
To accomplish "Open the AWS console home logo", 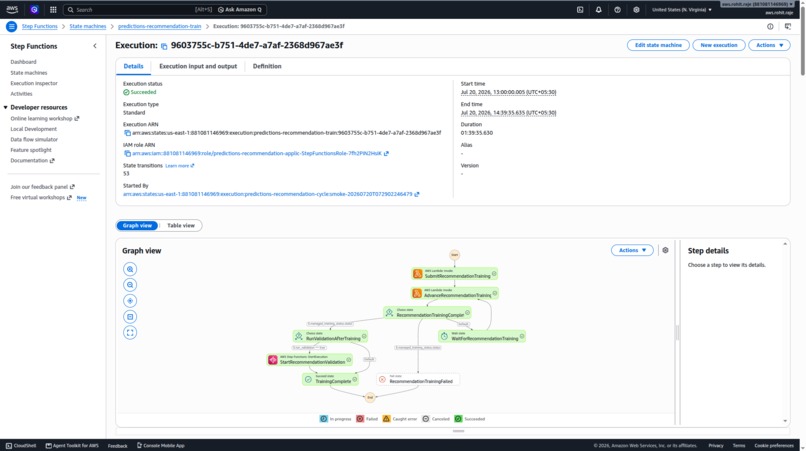I will (x=12, y=9).
